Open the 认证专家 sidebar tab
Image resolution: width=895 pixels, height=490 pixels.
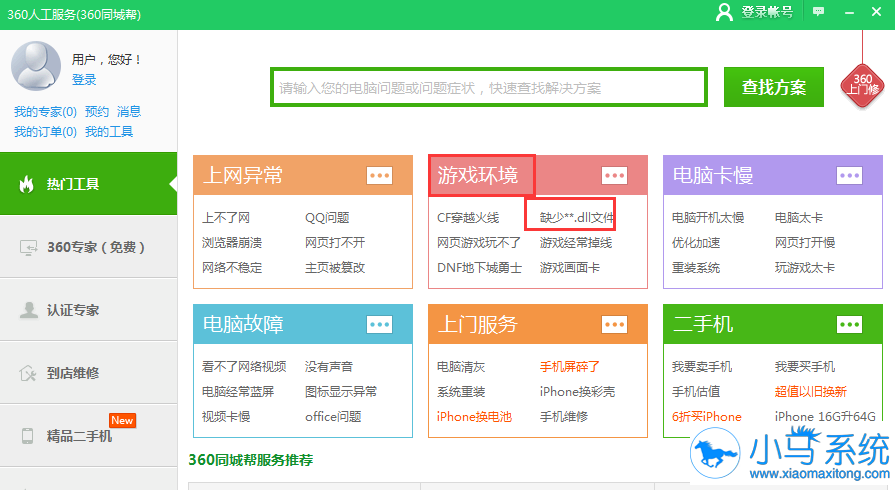tap(88, 310)
